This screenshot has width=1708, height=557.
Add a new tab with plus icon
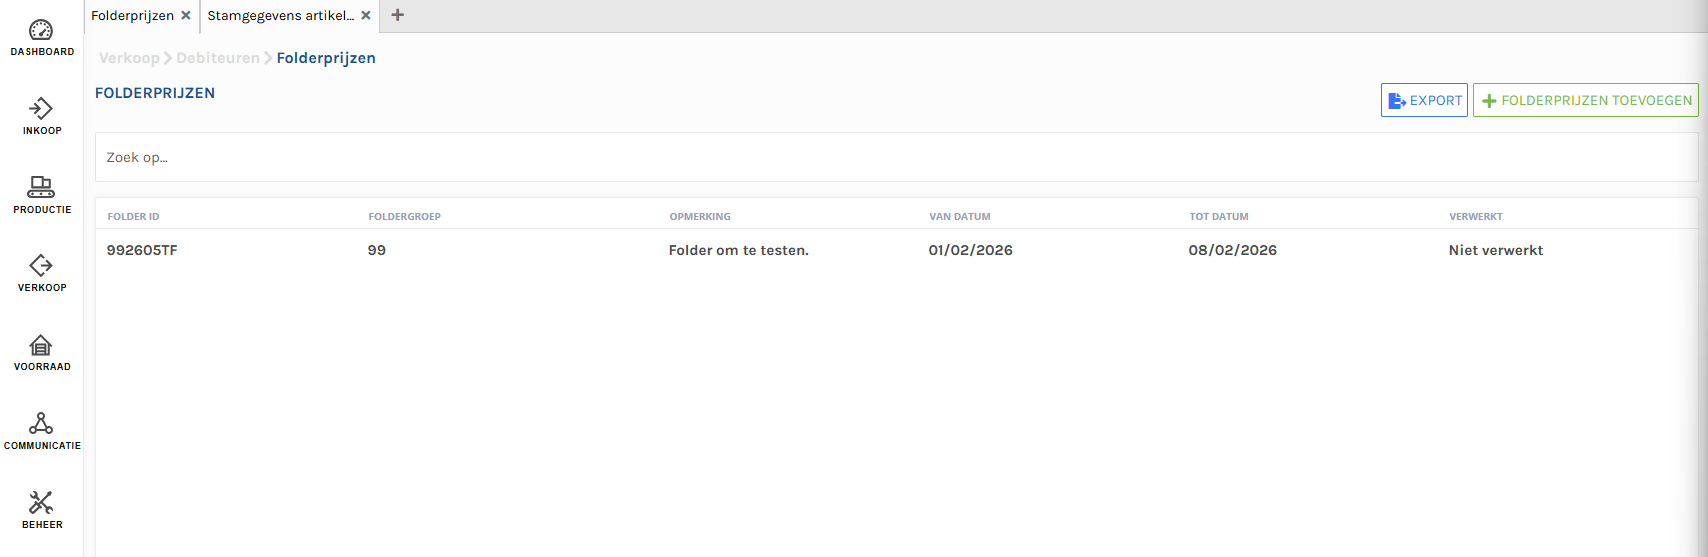(397, 15)
